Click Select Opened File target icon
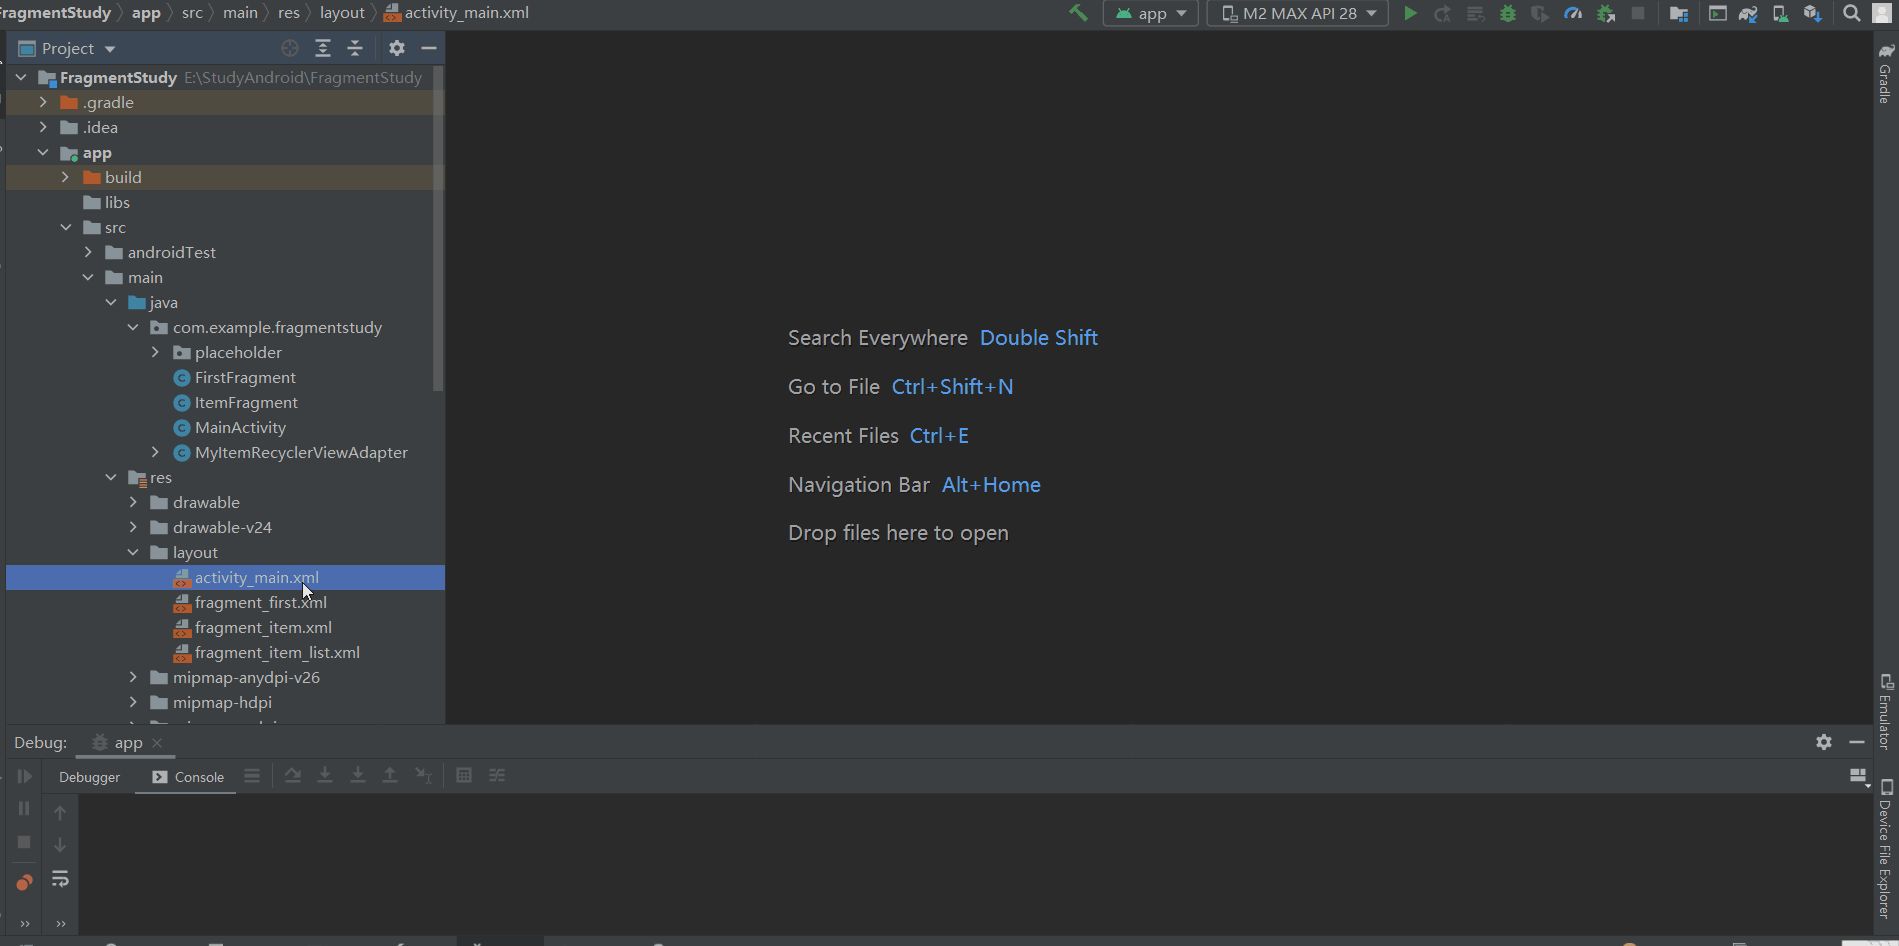 pyautogui.click(x=290, y=48)
